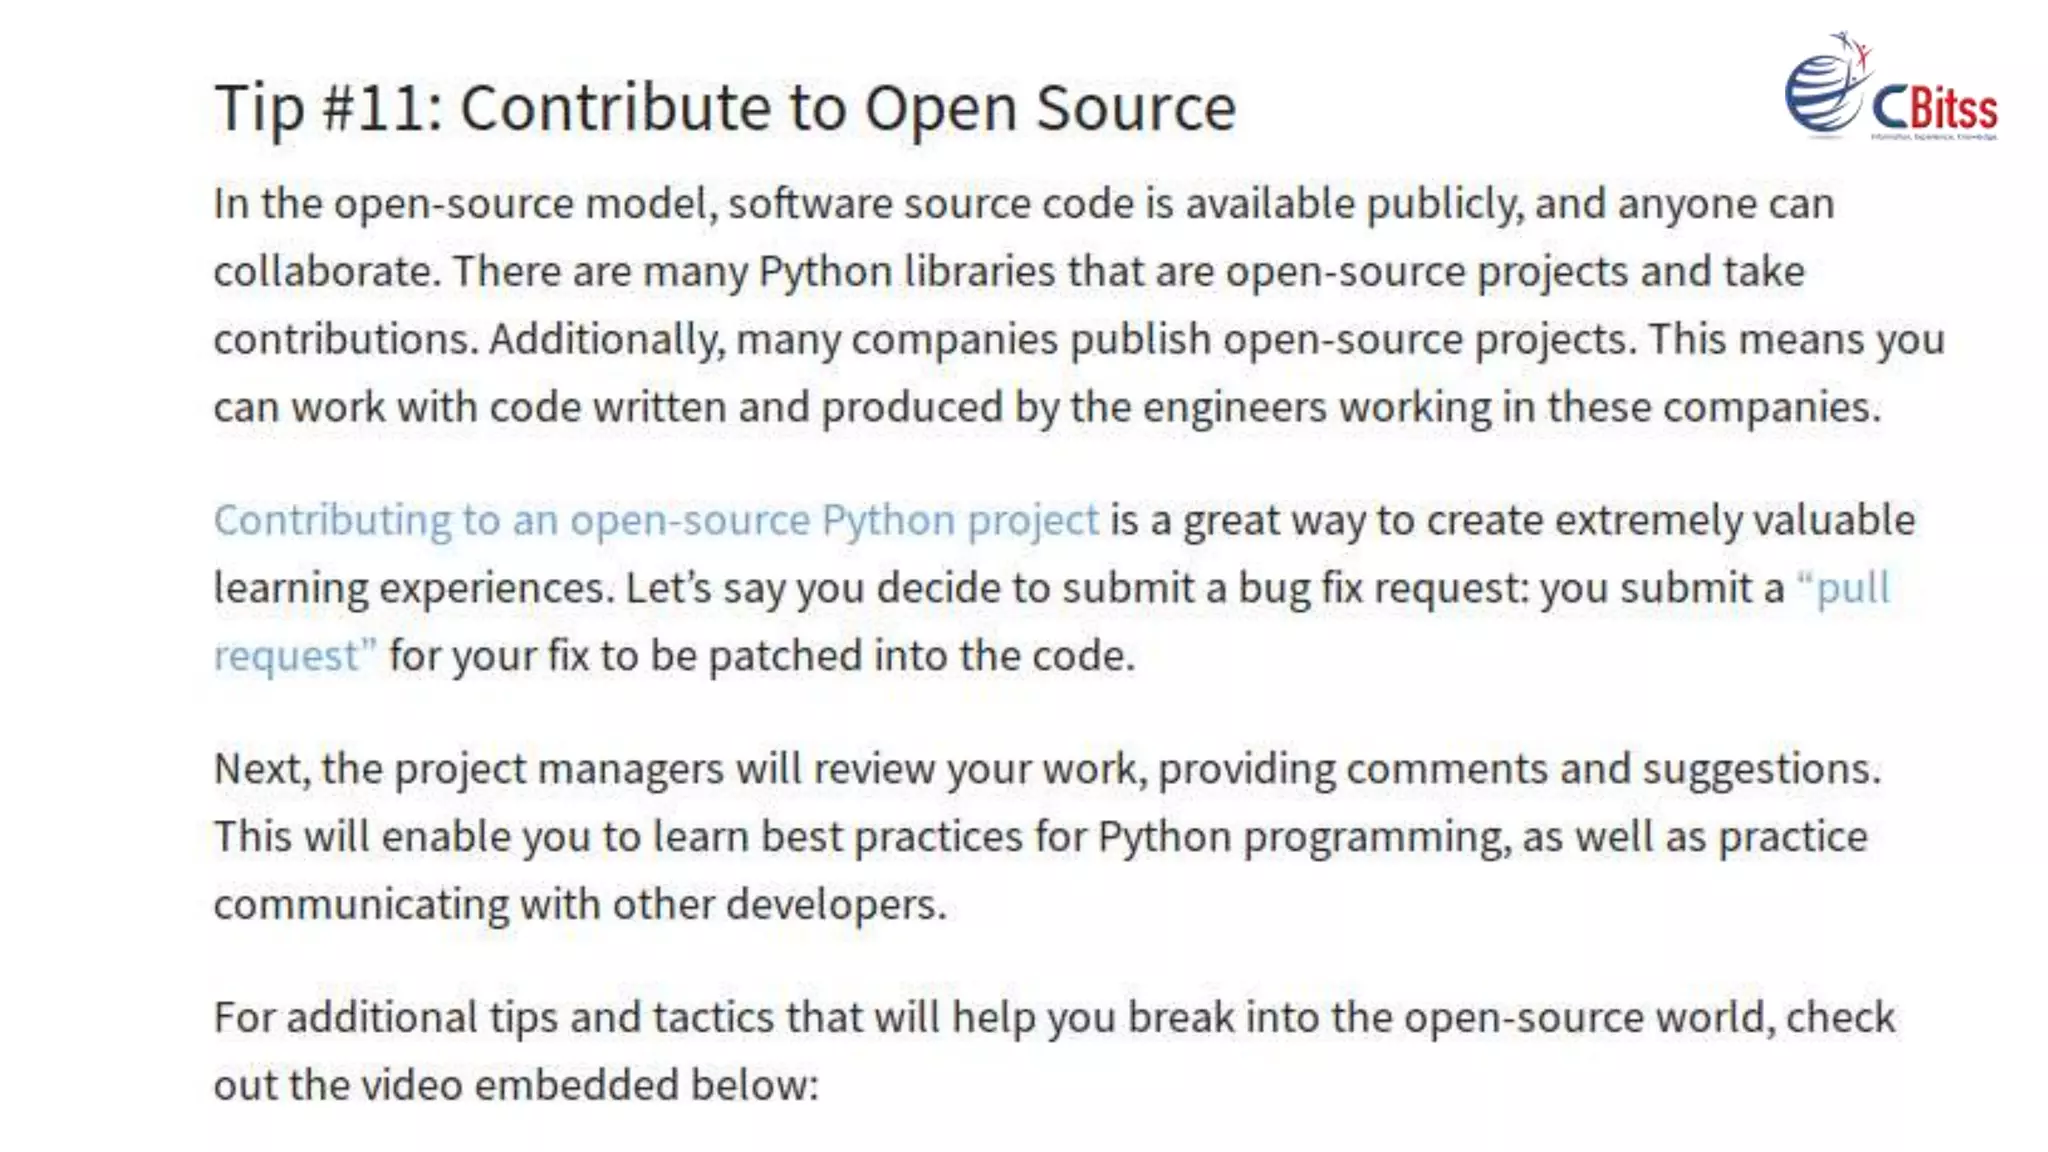Click the 'For additional tips and tactics' paragraph
Viewport: 2048px width, 1152px height.
pos(1054,1051)
